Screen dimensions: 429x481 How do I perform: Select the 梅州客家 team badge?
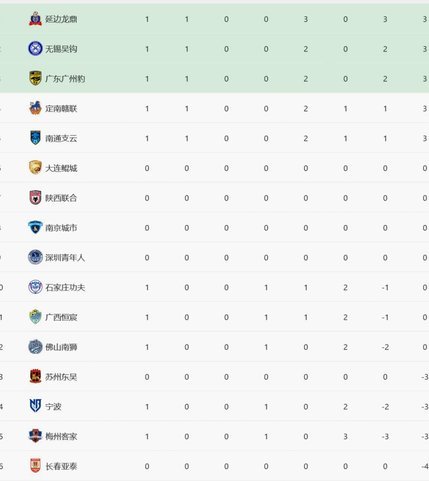(x=35, y=436)
